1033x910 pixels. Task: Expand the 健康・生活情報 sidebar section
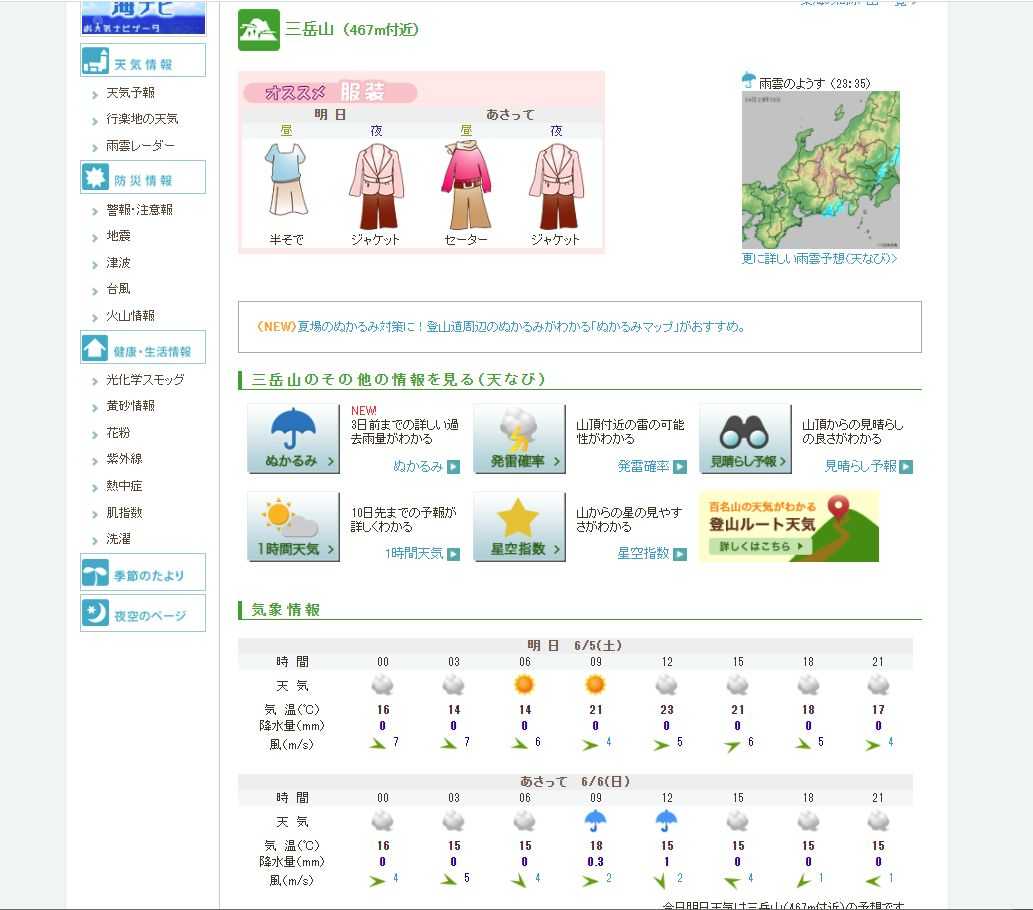[x=143, y=349]
